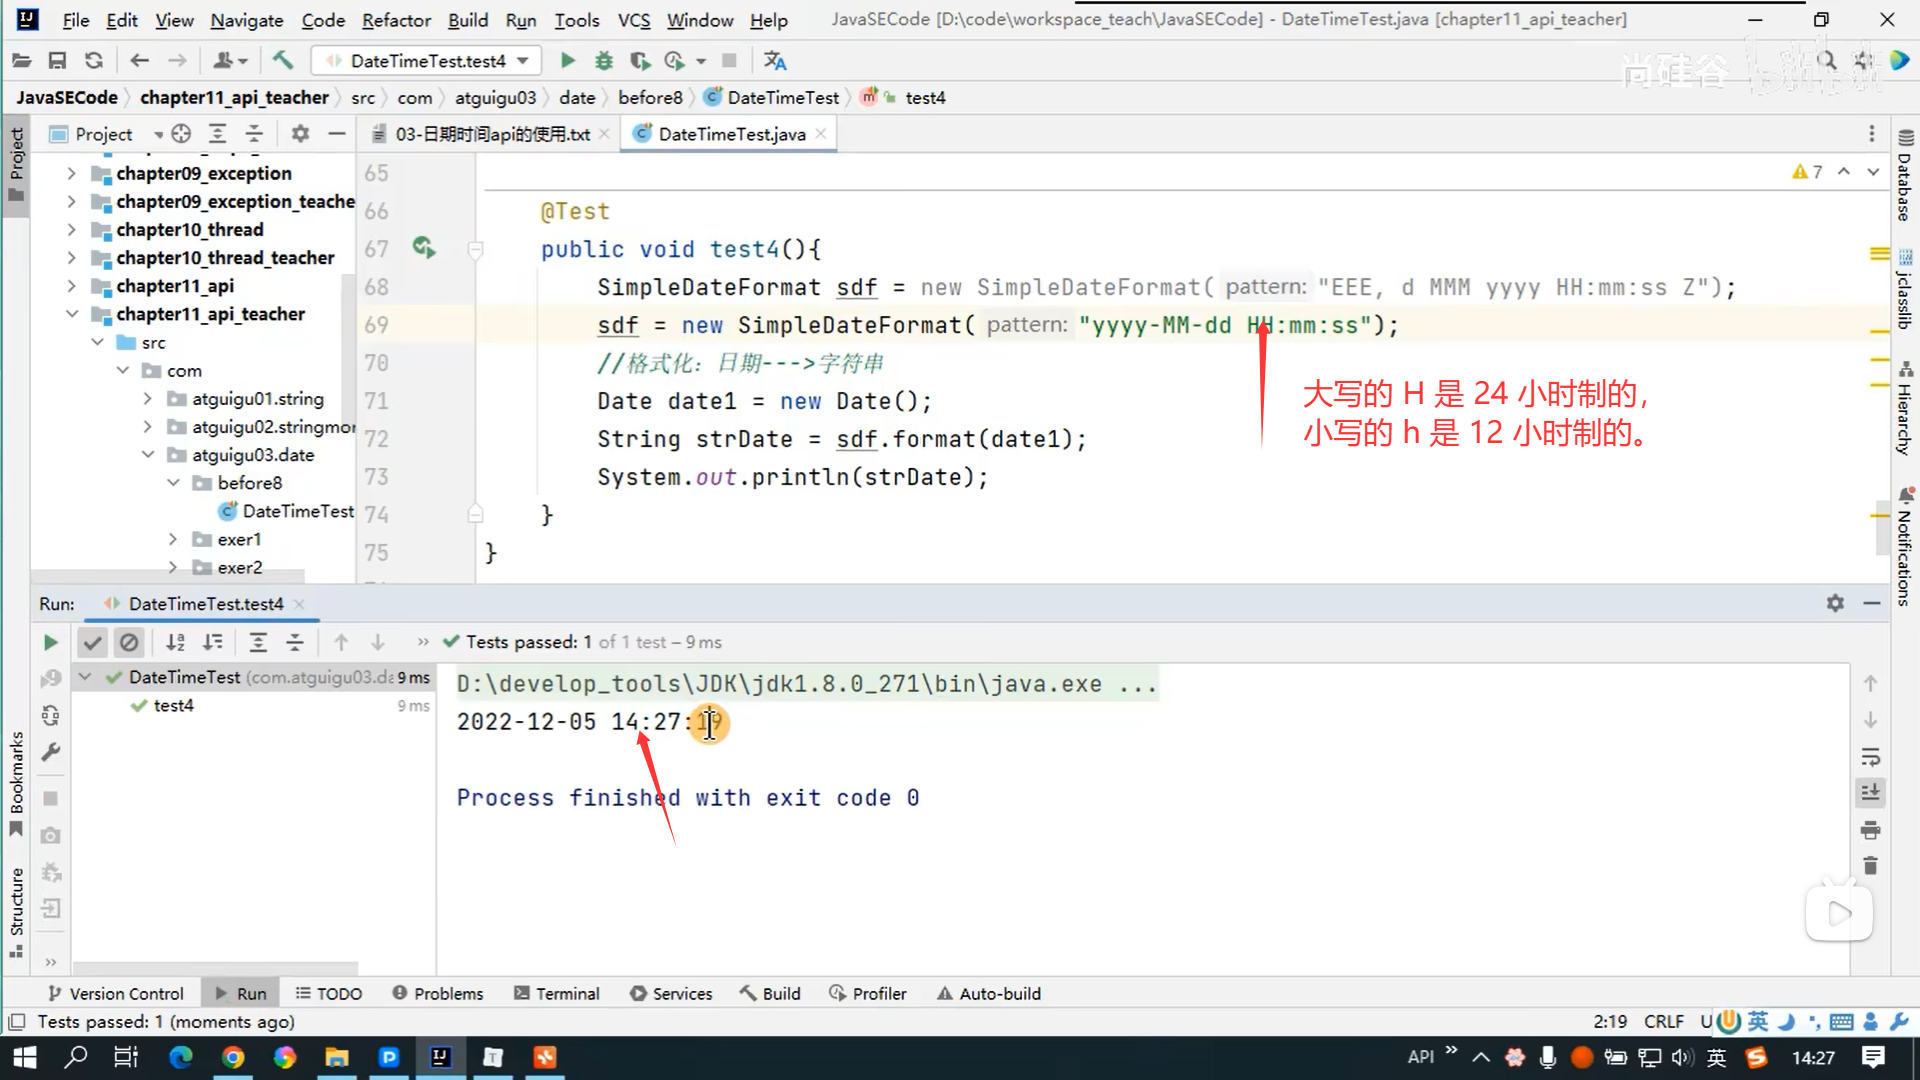Open the Problems tool window
The height and width of the screenshot is (1080, 1920).
(437, 993)
